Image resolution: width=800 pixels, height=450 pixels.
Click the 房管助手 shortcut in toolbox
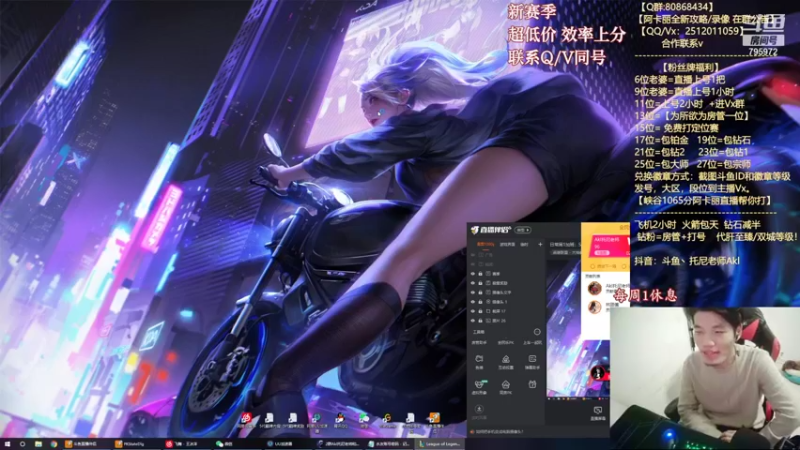pos(479,342)
